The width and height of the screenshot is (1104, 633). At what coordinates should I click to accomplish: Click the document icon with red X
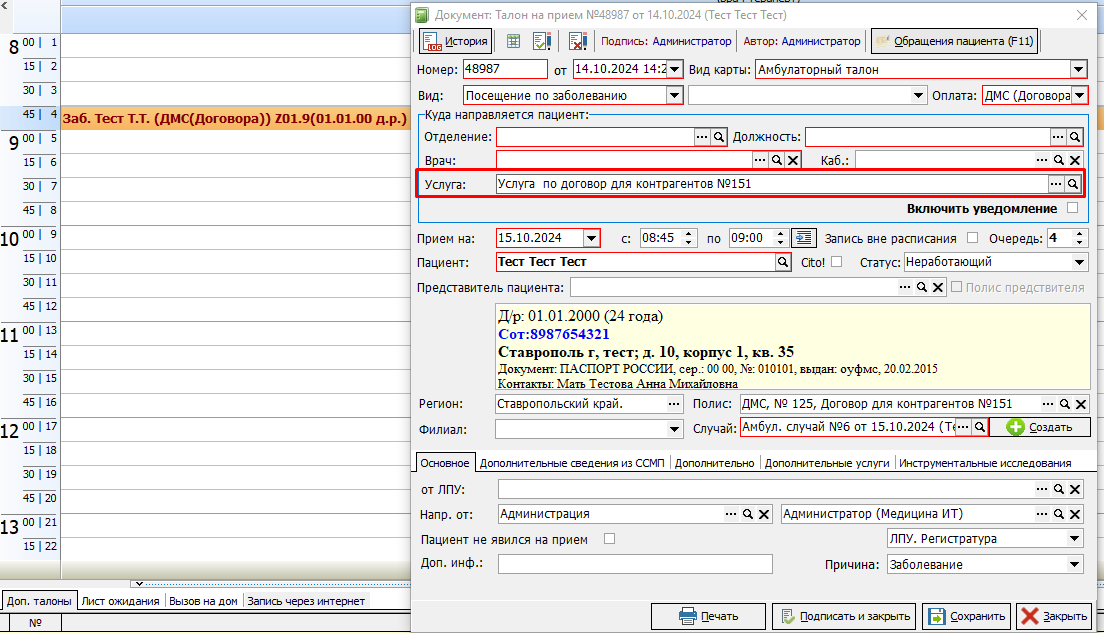click(x=577, y=41)
